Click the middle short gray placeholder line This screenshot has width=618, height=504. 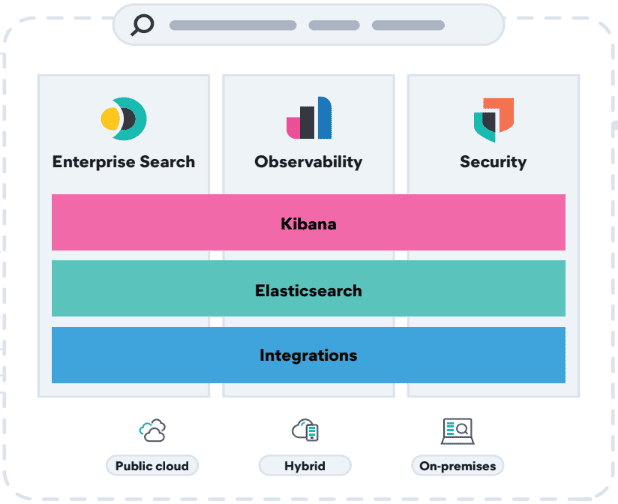pyautogui.click(x=334, y=25)
